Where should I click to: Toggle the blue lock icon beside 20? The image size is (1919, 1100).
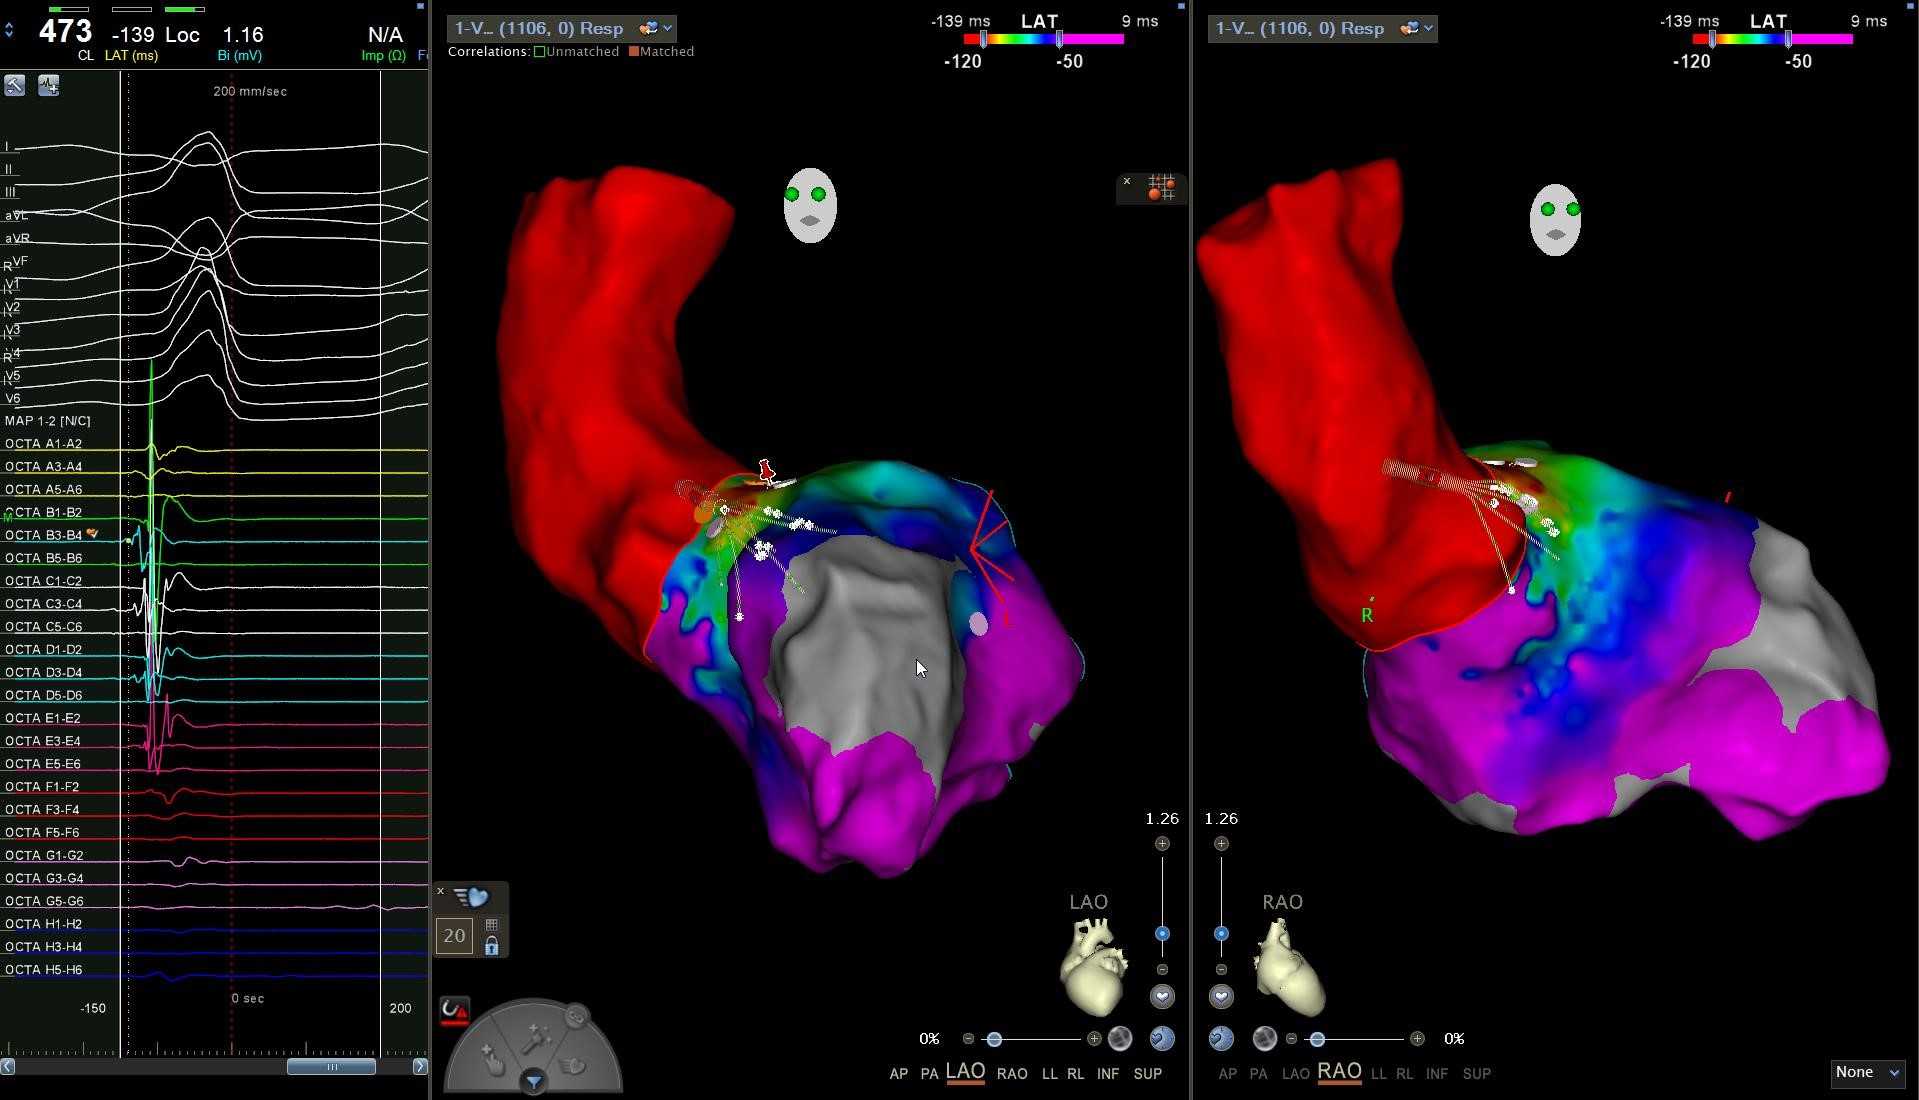pos(491,946)
